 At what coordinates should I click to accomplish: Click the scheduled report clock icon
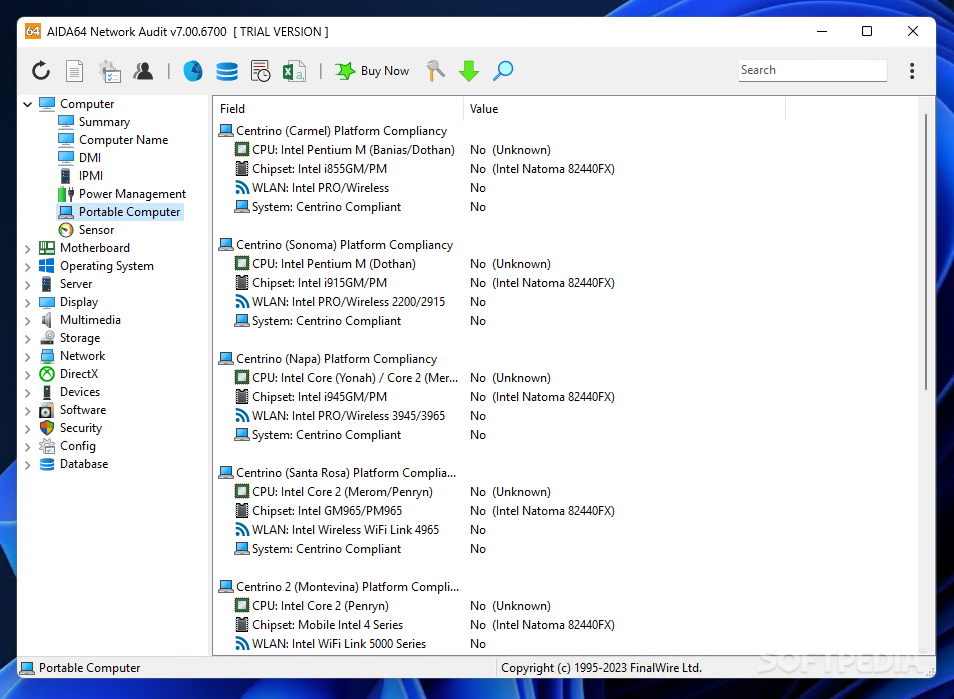pos(260,71)
